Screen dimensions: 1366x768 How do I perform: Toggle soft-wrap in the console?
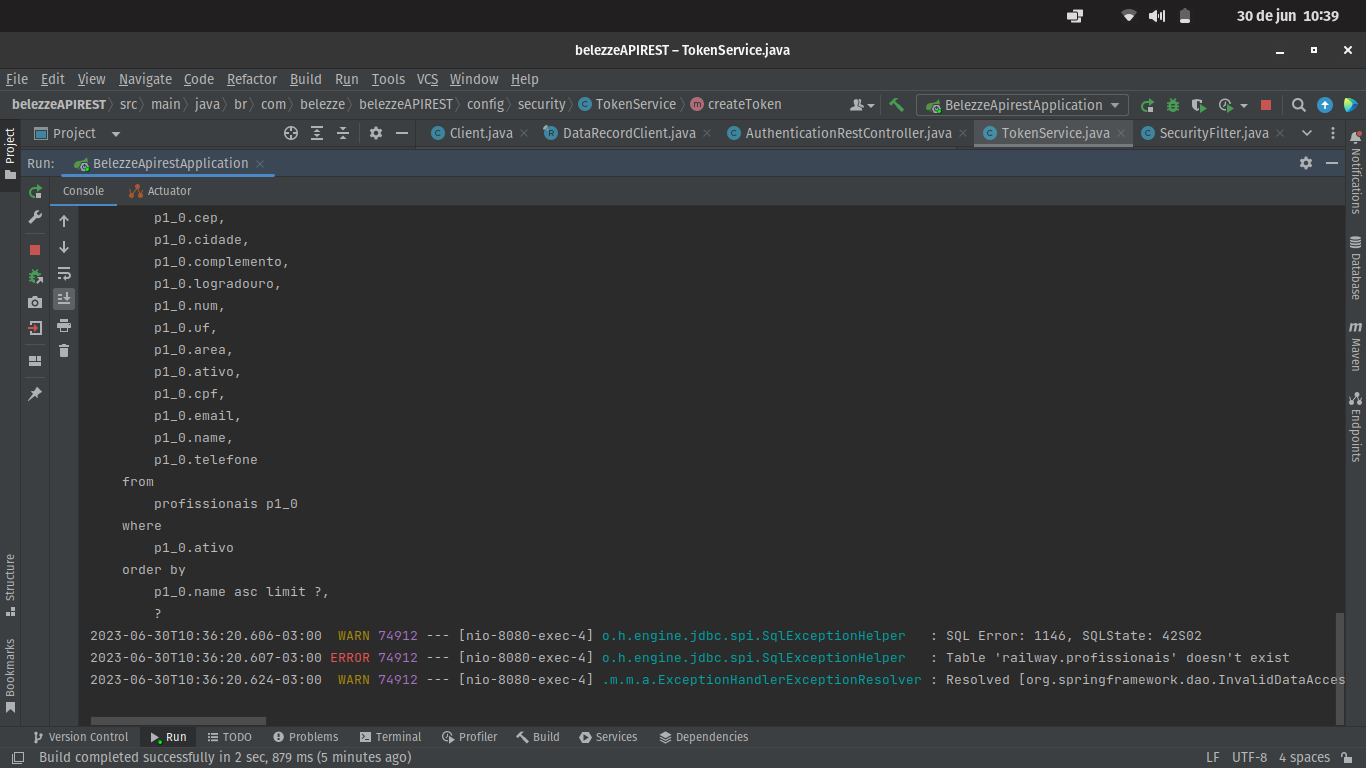click(64, 273)
